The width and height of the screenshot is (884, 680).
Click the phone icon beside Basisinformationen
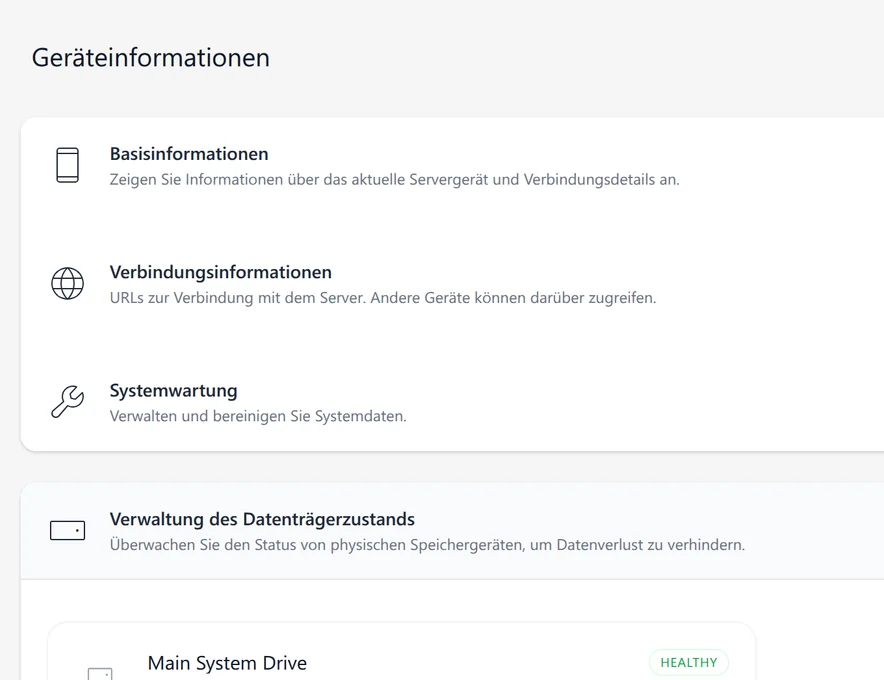[68, 165]
